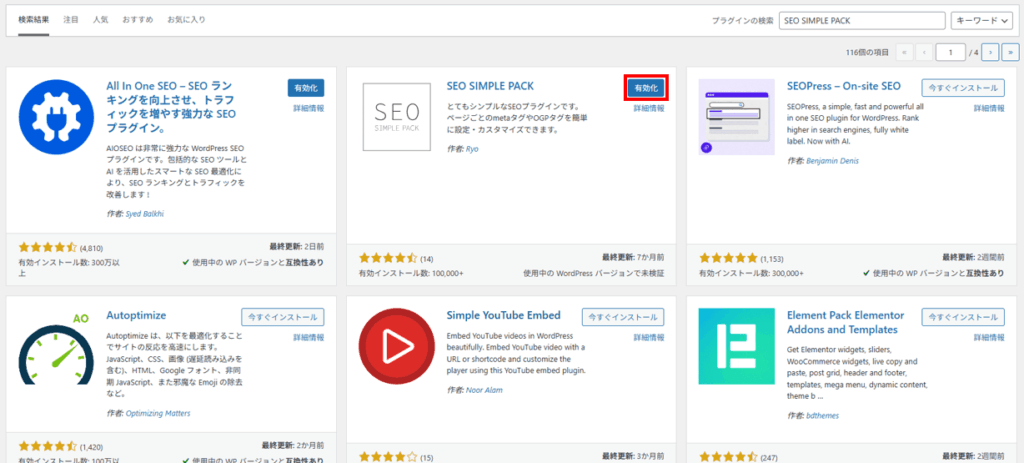
Task: Open 詳細情報 for All In One SEO
Action: tap(309, 108)
